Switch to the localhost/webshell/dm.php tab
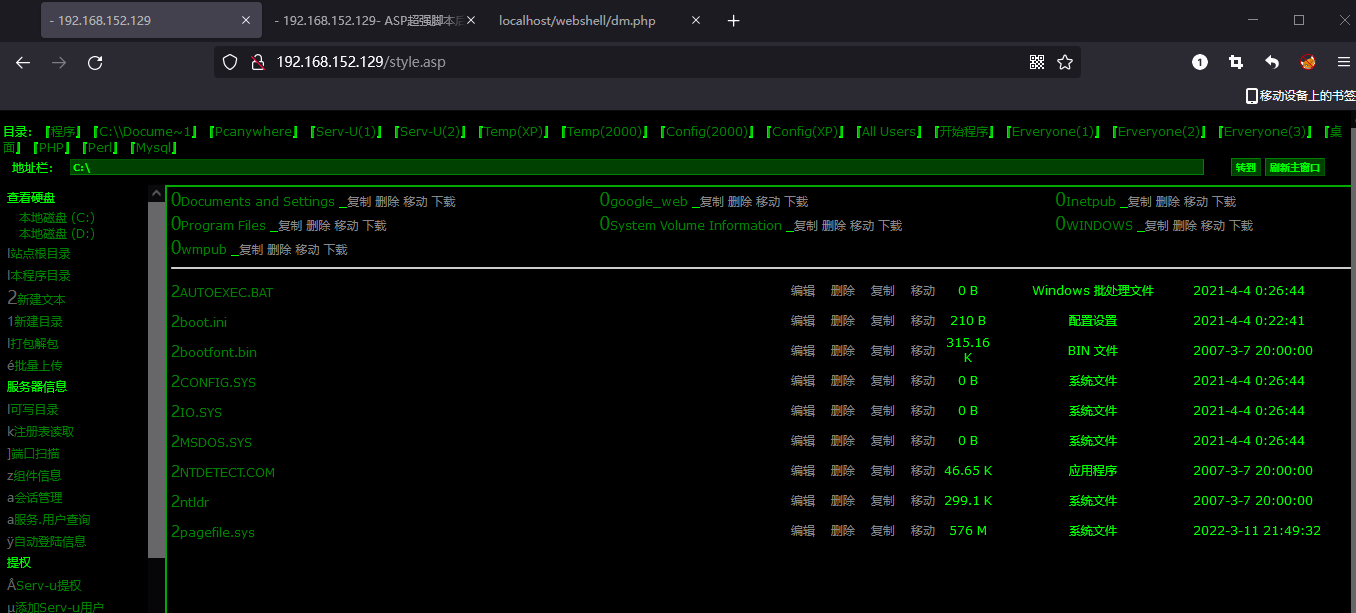Screen dimensions: 1356x613 coord(577,20)
